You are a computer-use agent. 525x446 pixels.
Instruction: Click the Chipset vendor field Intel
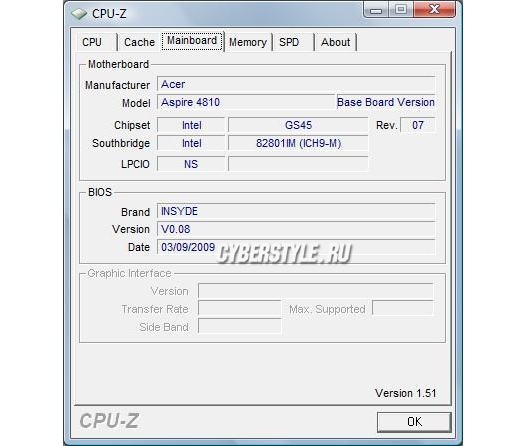(191, 125)
